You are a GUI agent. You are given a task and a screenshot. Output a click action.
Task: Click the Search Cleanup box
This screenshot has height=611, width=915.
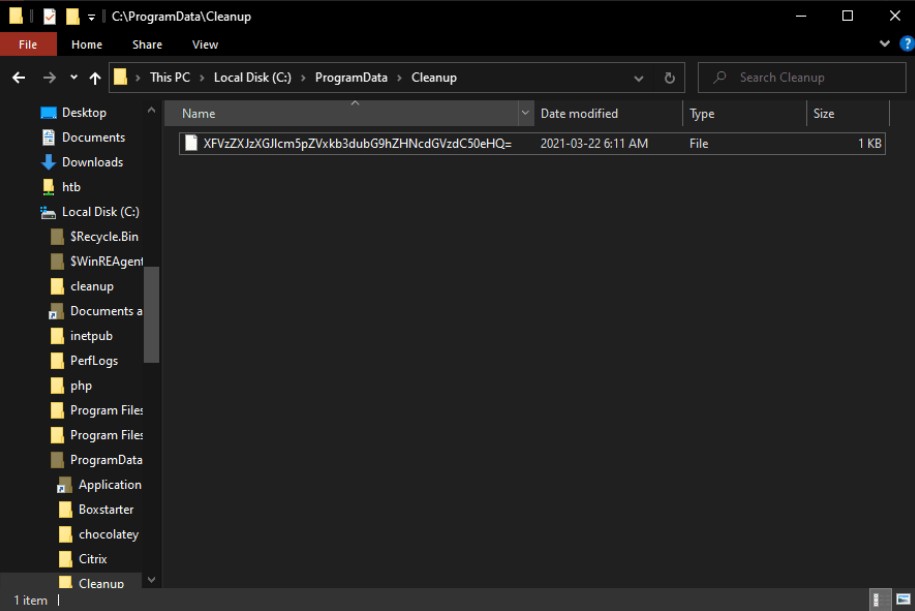coord(802,78)
